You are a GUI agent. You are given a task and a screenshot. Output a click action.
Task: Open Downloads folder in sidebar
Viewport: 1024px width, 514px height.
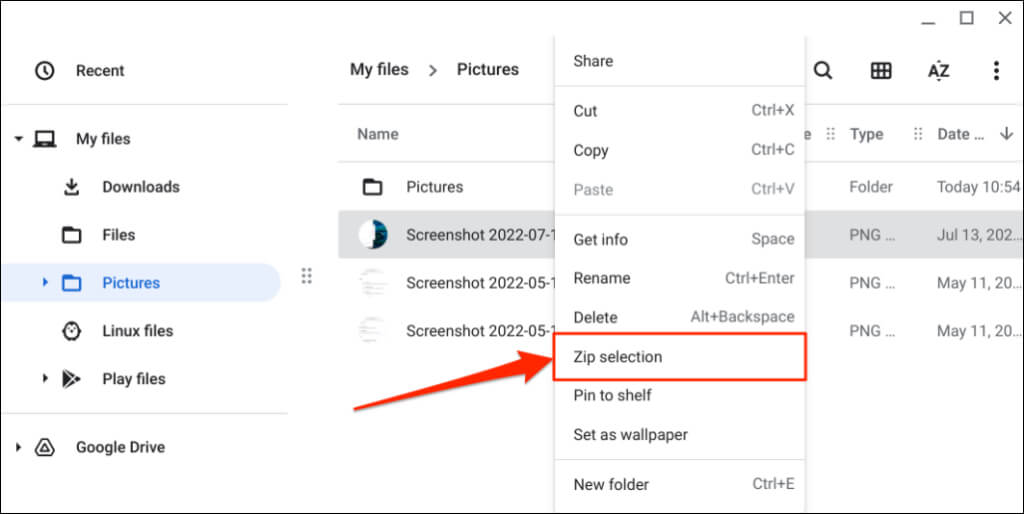pos(140,187)
